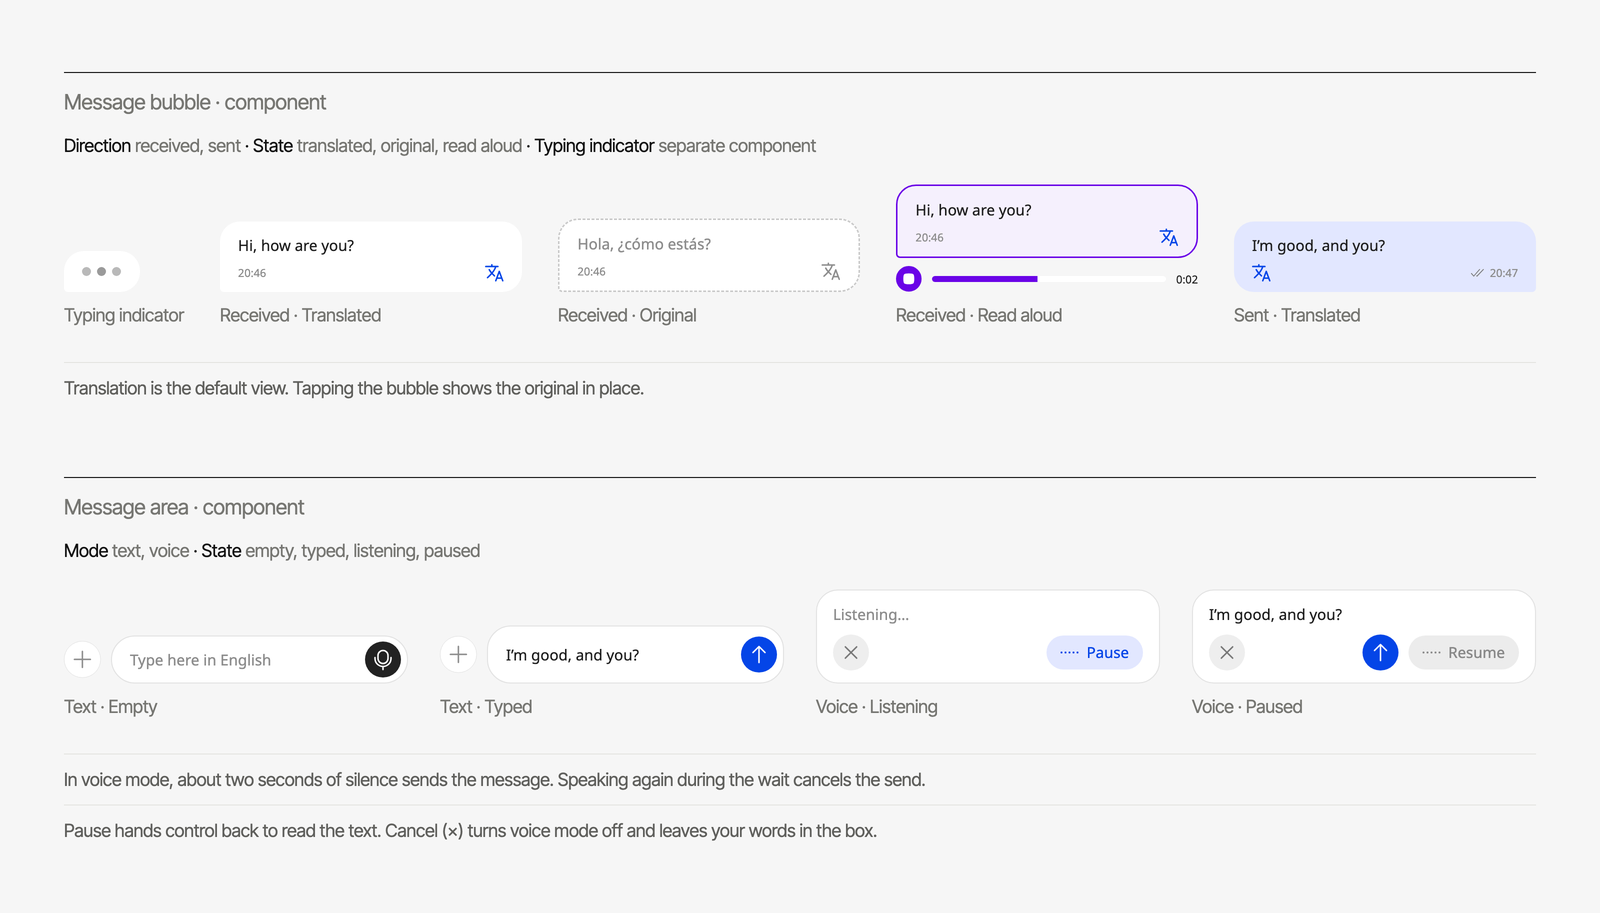The height and width of the screenshot is (913, 1600).
Task: Click the 'Received · Read aloud' label
Action: point(979,316)
